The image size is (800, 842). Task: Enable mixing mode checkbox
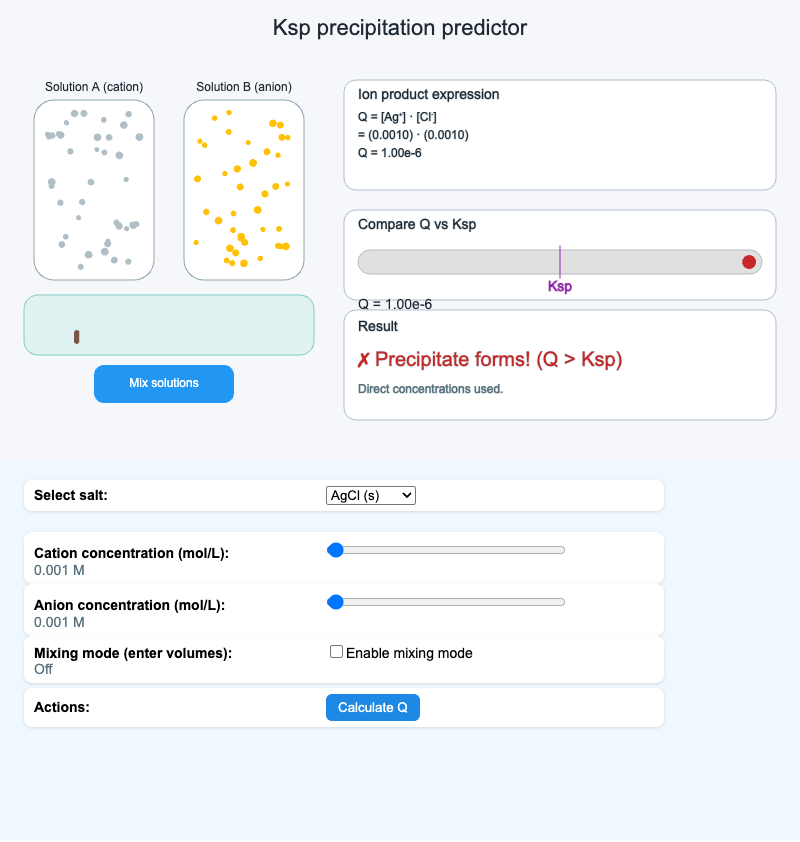337,652
